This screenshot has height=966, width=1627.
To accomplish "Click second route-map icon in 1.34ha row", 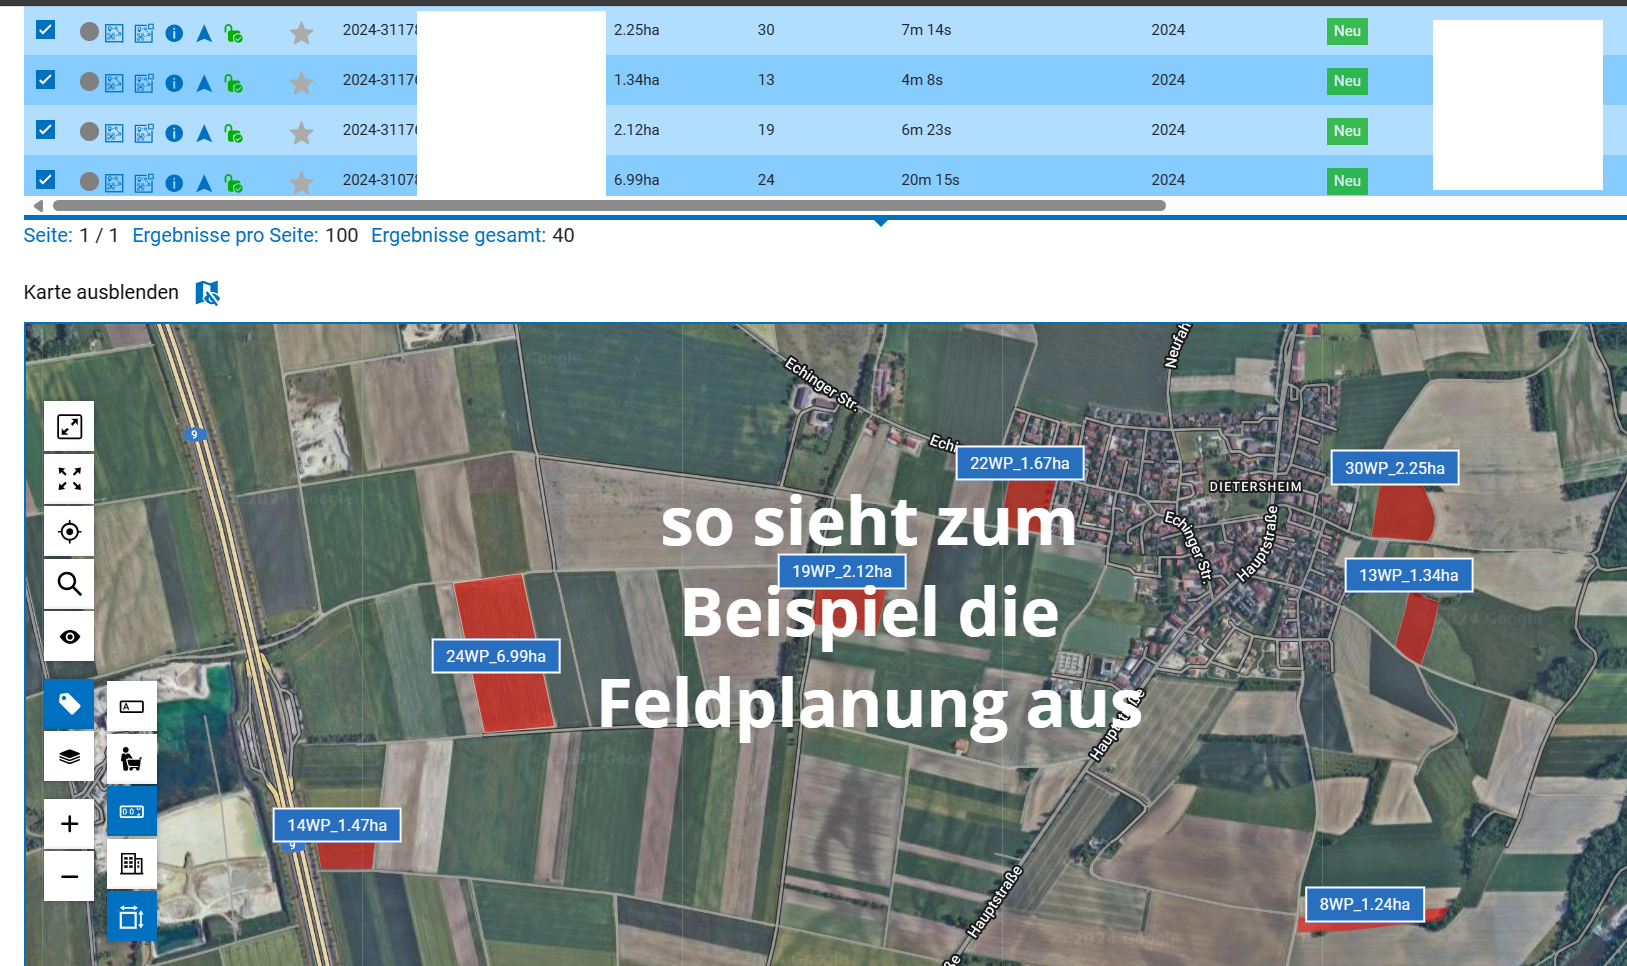I will (144, 83).
